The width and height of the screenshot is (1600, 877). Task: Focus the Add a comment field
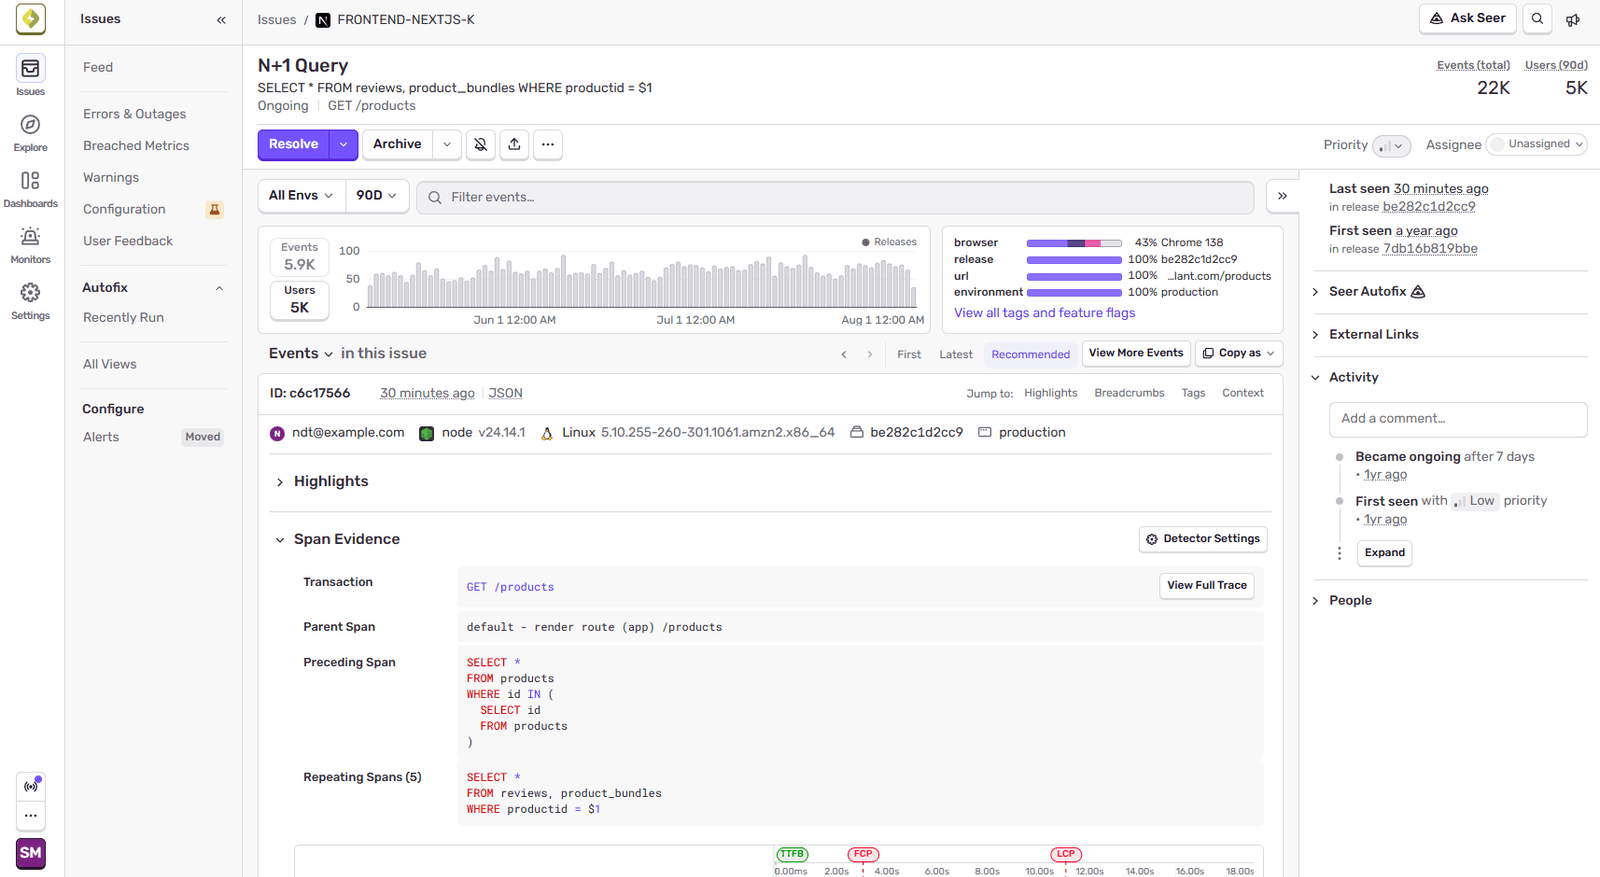[1458, 419]
